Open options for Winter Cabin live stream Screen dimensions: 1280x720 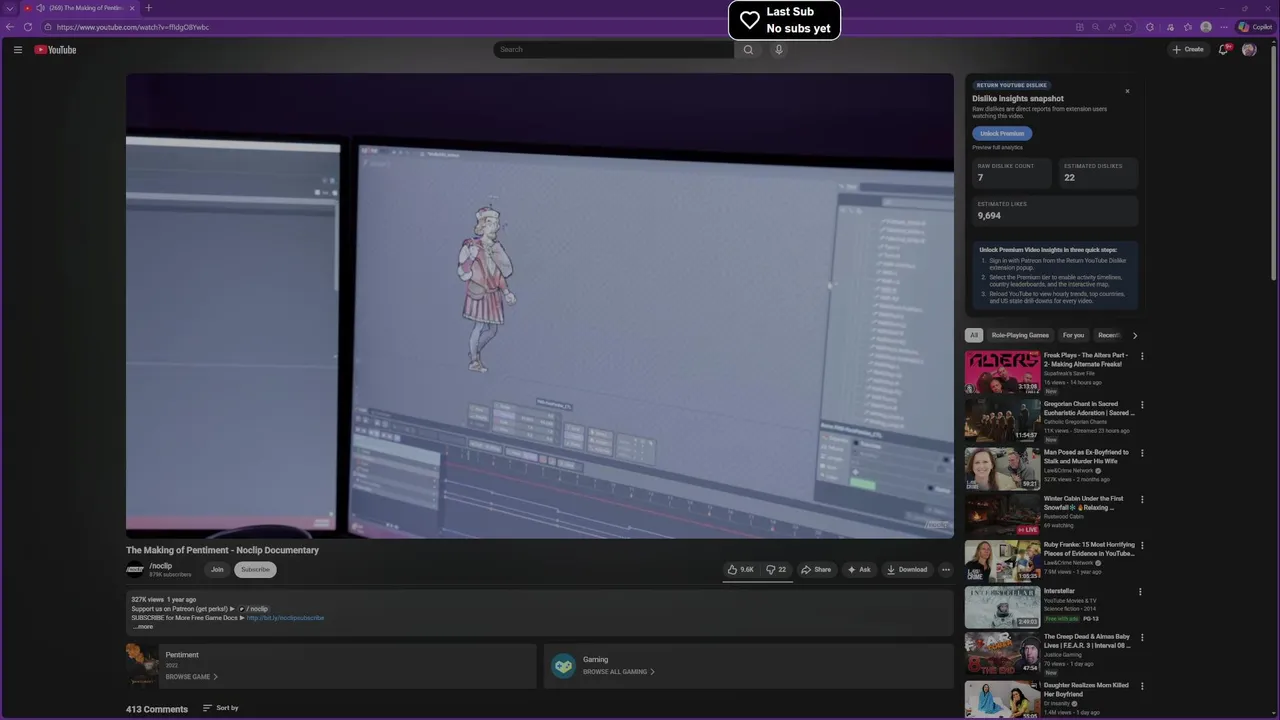pyautogui.click(x=1142, y=499)
